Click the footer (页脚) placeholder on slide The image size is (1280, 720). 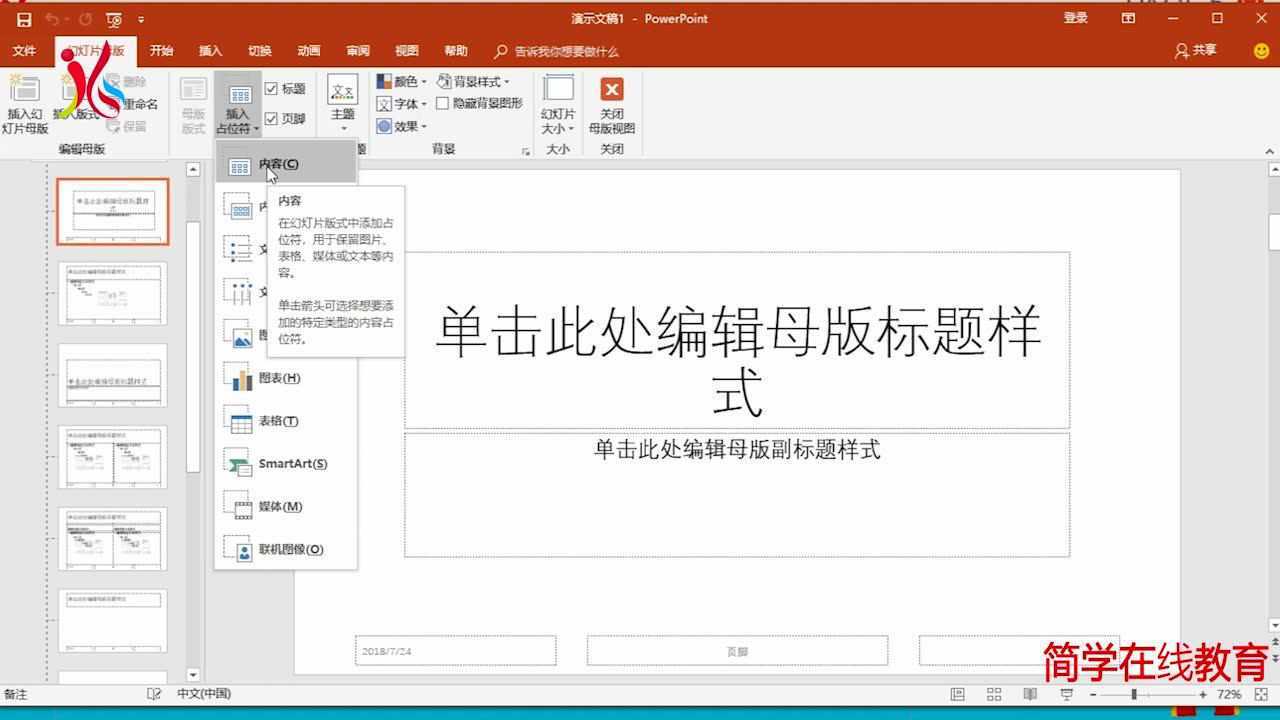[737, 651]
